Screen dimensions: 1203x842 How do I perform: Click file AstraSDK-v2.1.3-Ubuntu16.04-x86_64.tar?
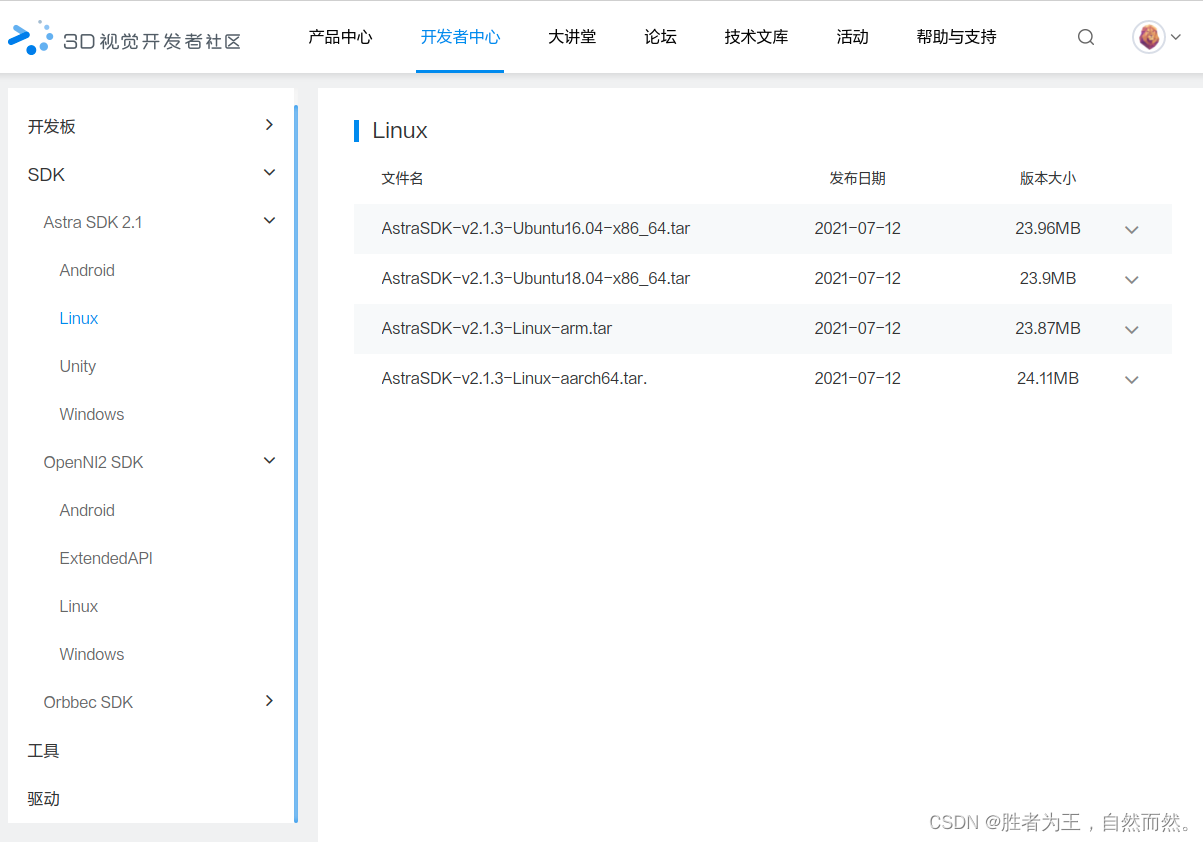(536, 228)
